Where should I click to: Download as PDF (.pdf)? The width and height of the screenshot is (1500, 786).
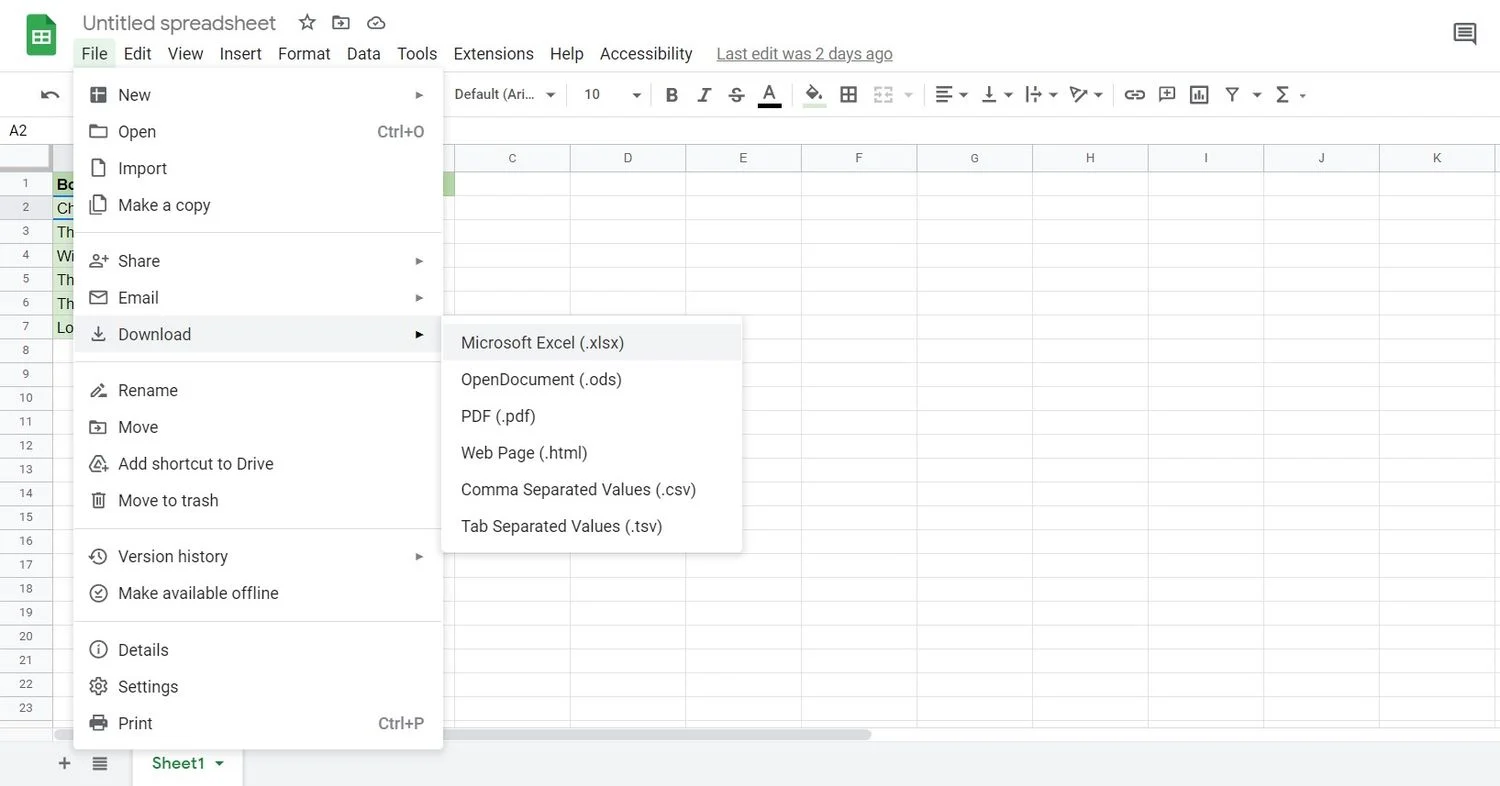(592, 416)
